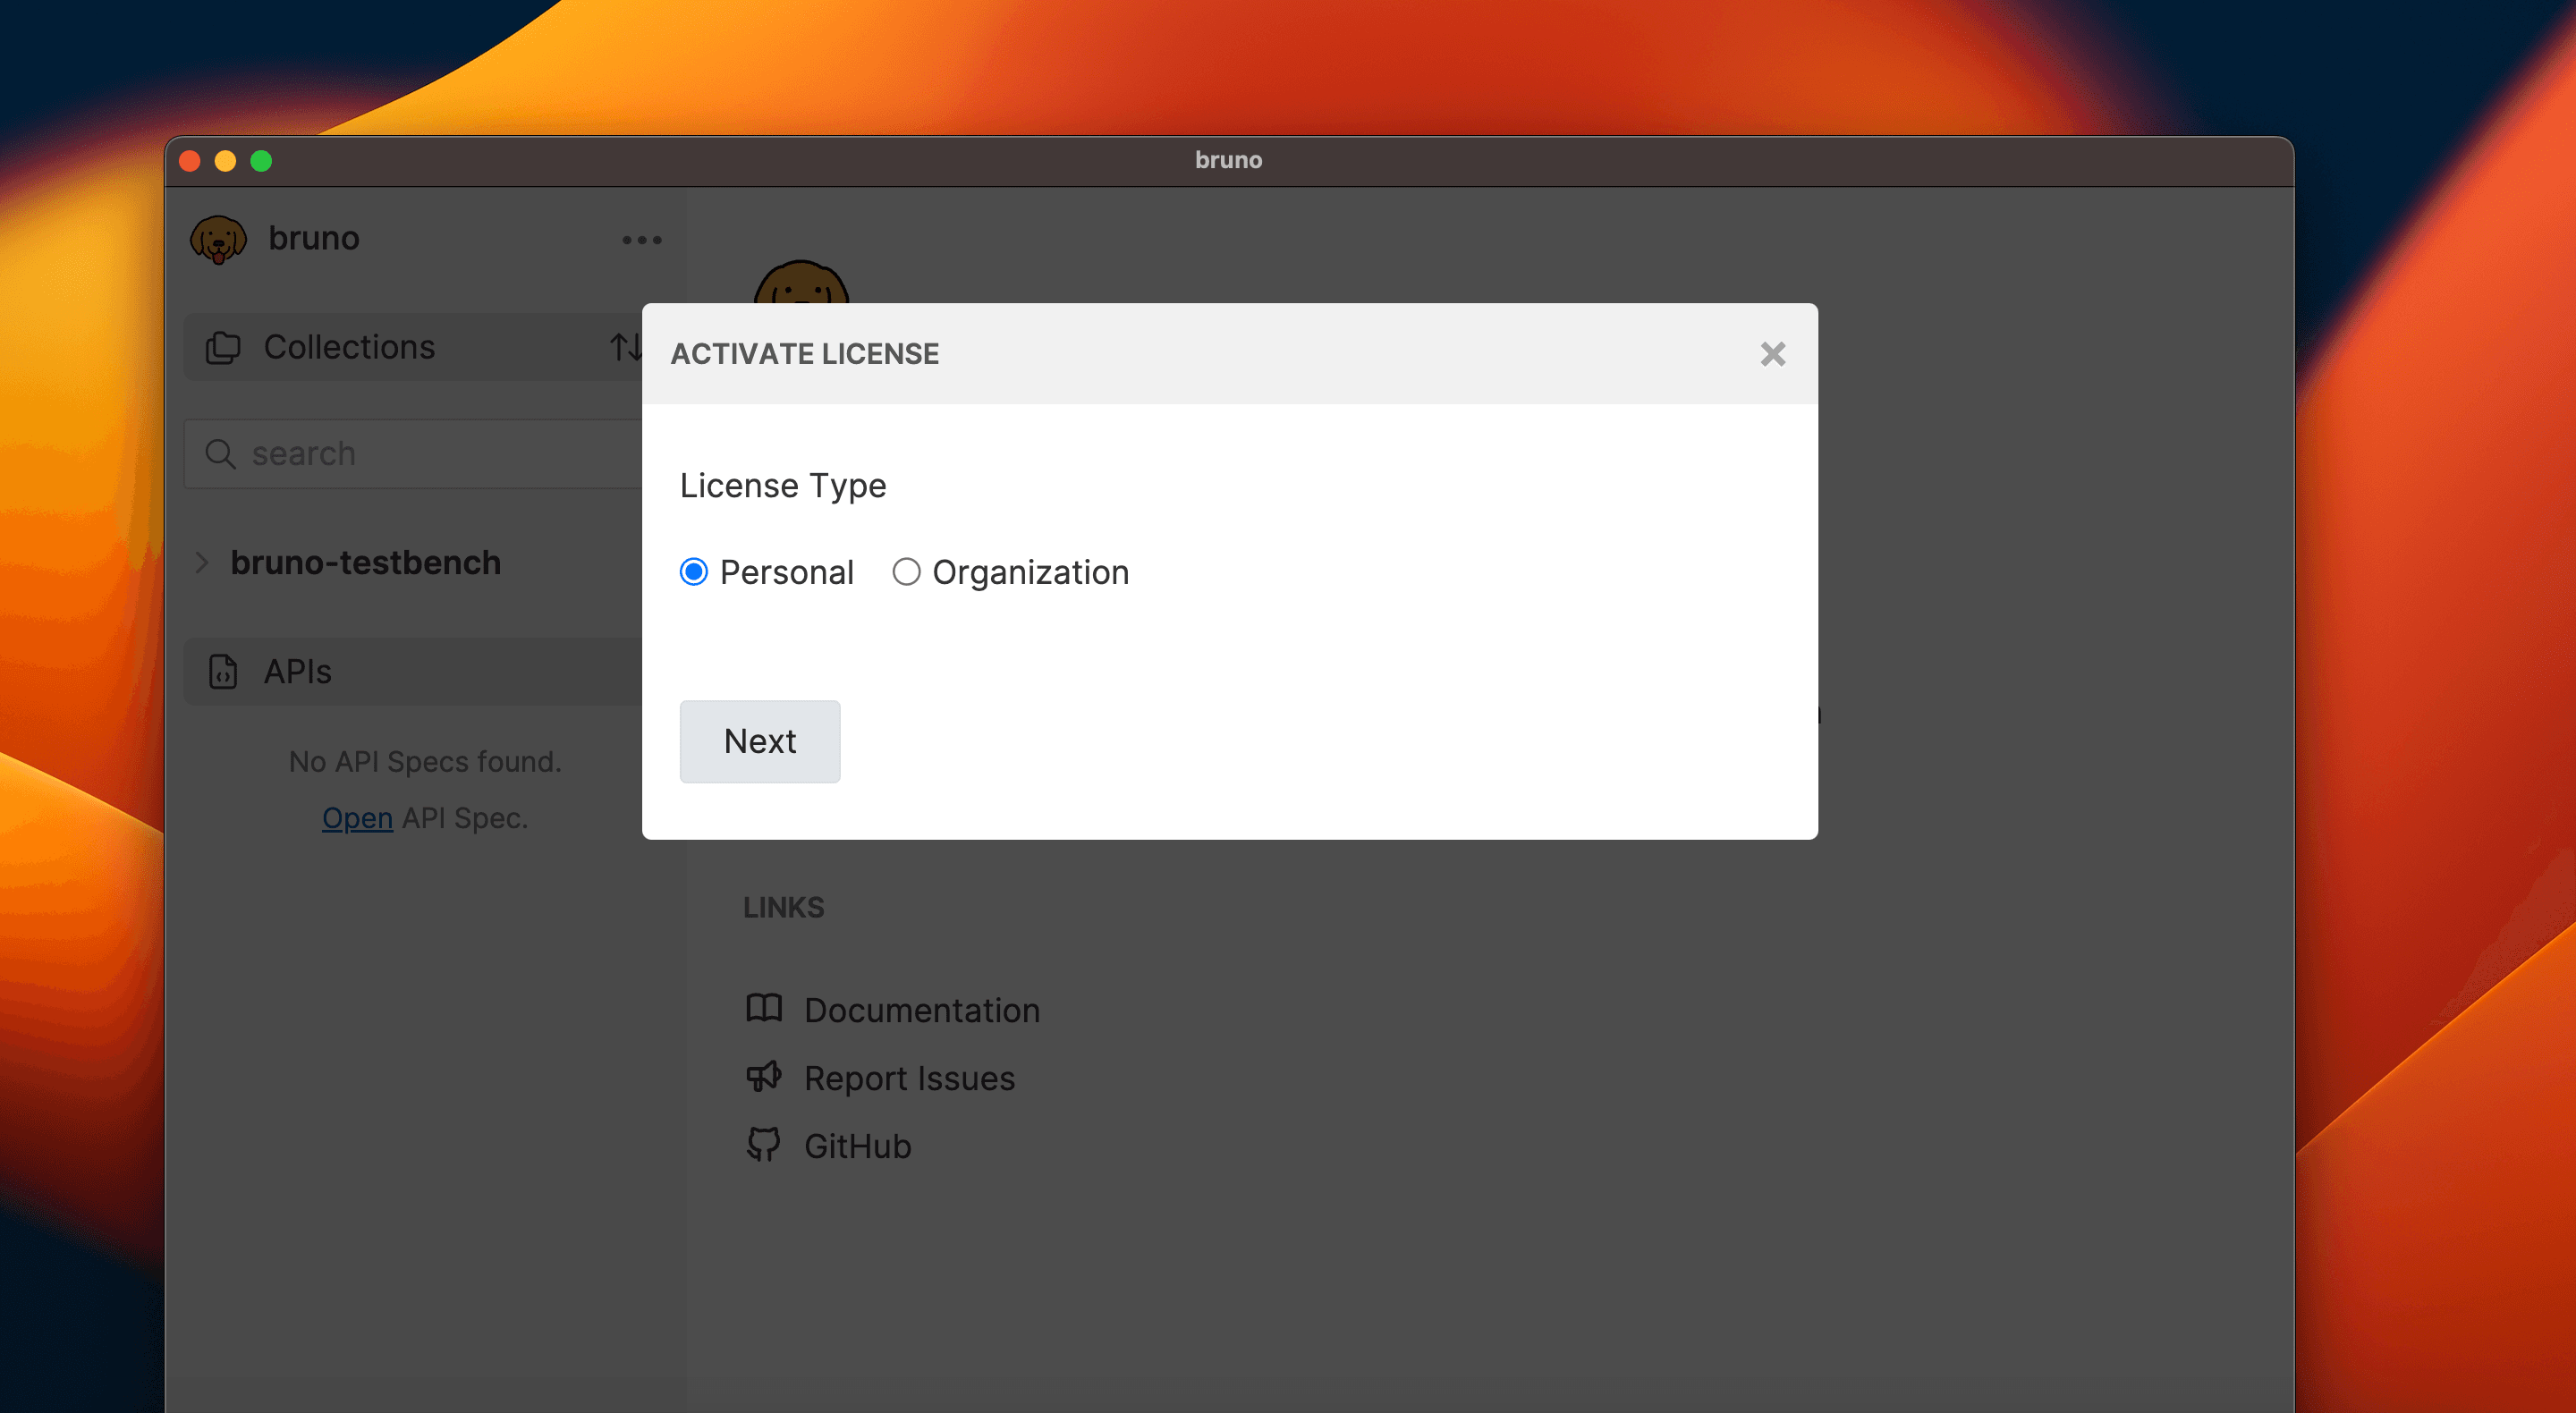Focus the collections search field

pos(414,454)
